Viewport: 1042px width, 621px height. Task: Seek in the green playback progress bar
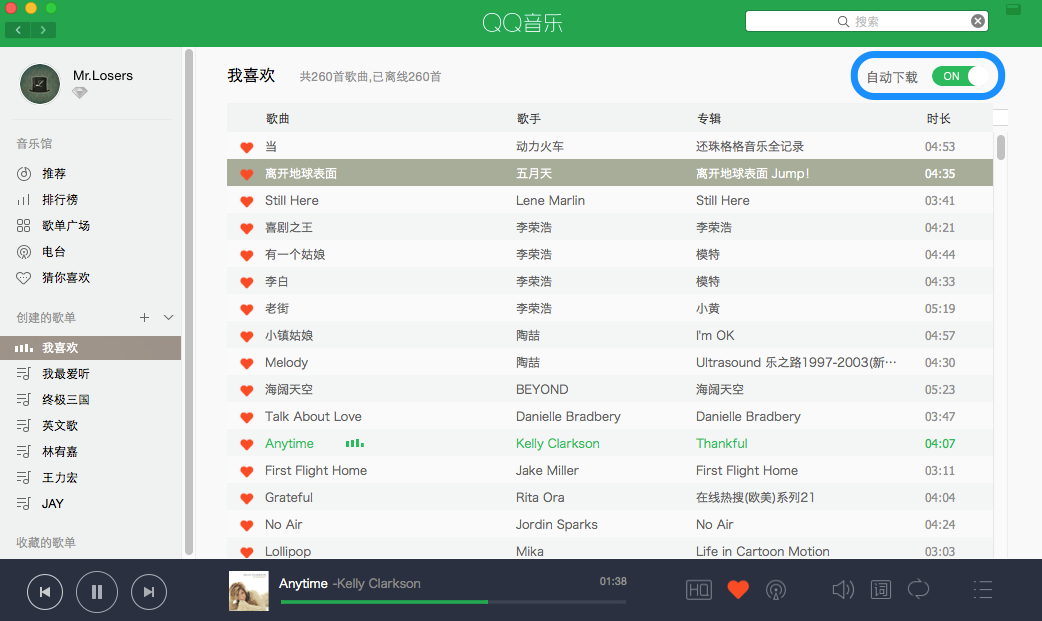(453, 602)
